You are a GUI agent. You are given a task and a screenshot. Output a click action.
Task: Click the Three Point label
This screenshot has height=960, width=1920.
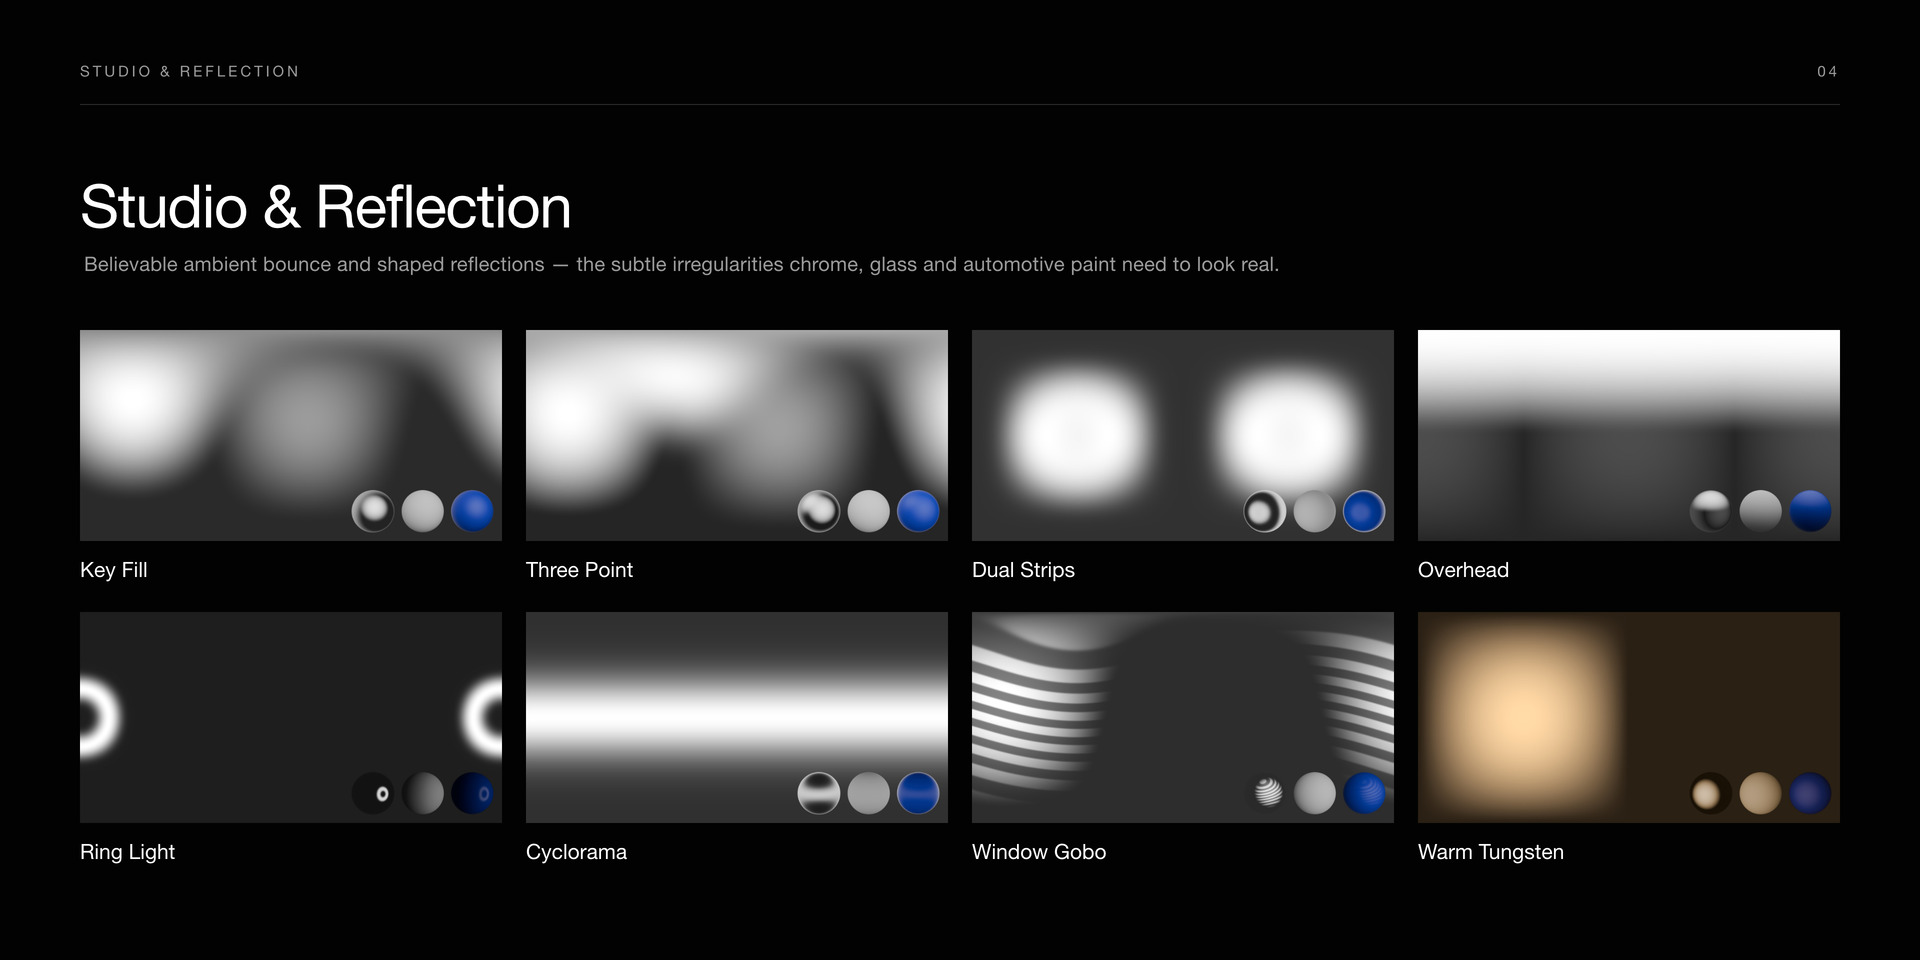[x=579, y=570]
